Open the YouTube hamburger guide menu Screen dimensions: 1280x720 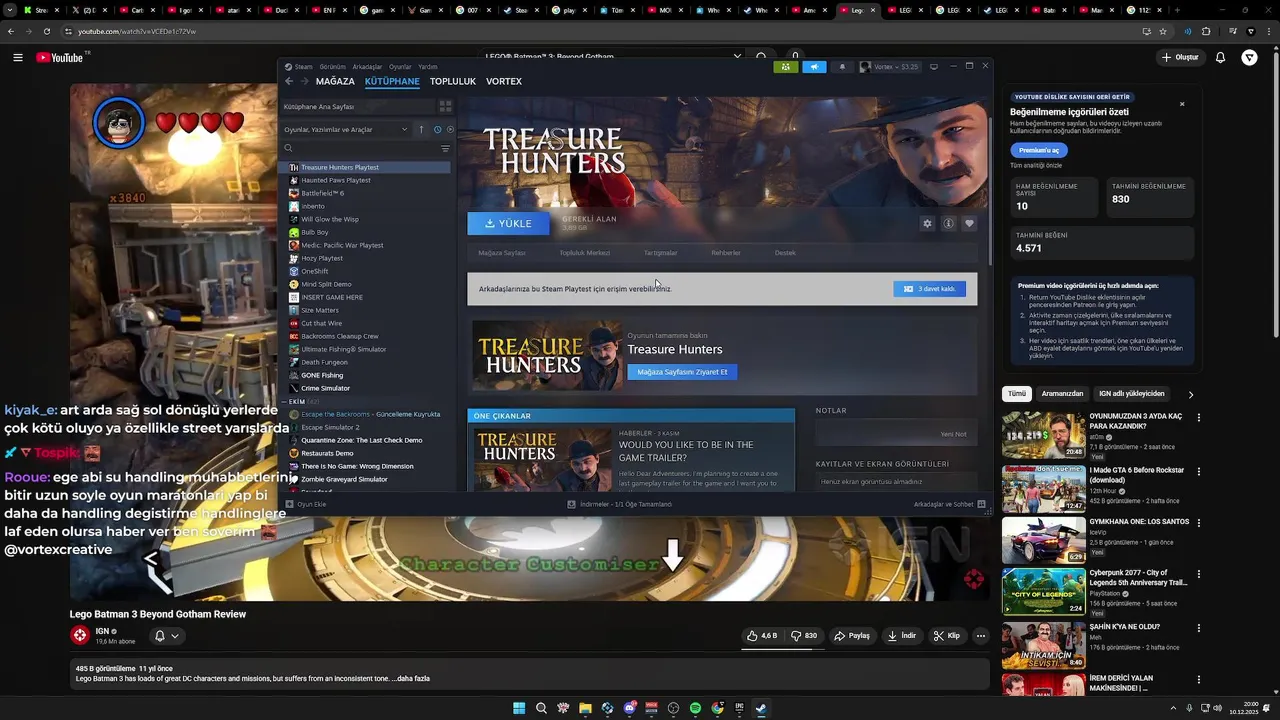[x=18, y=57]
